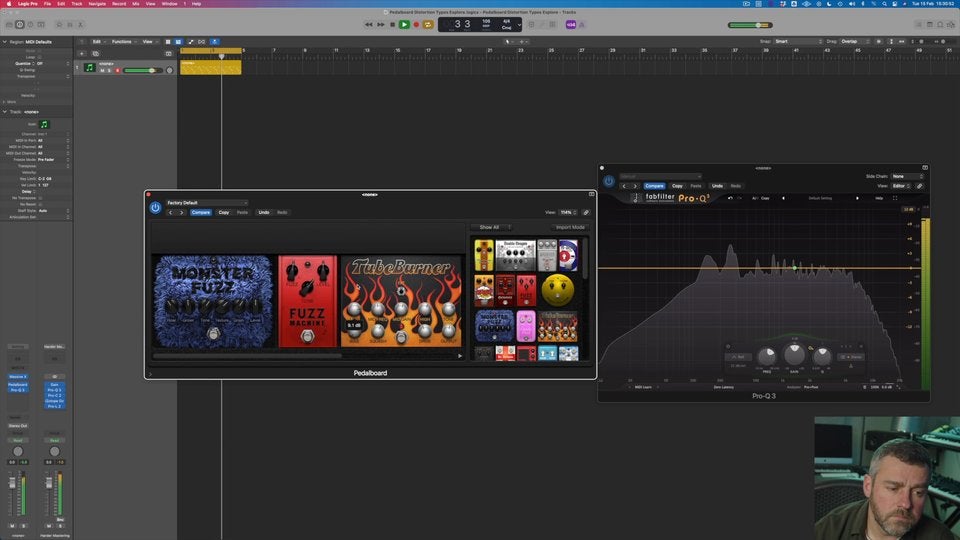The width and height of the screenshot is (960, 540).
Task: Open the Functions menu in tracks area
Action: 123,41
